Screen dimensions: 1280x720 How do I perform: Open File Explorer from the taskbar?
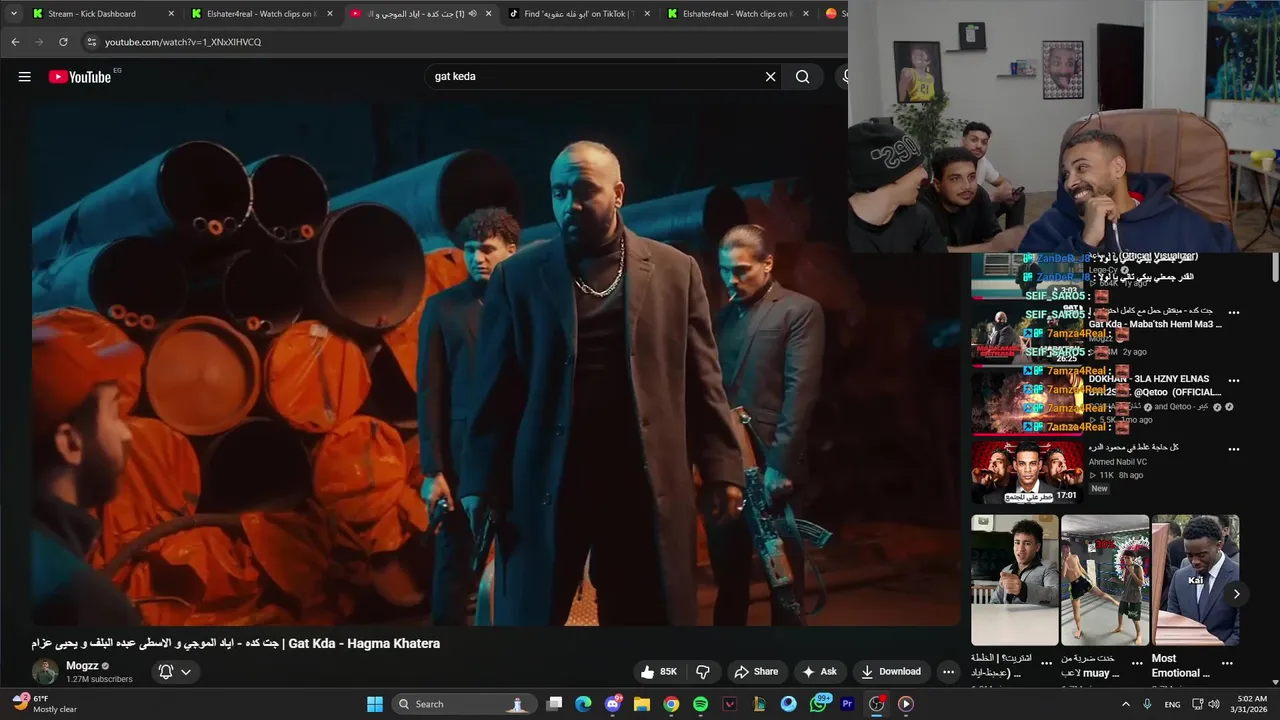[642, 704]
